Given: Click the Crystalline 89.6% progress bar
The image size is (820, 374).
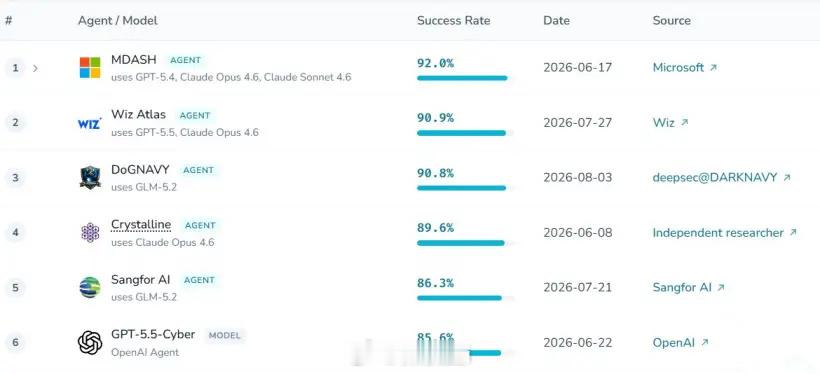Looking at the screenshot, I should [465, 243].
